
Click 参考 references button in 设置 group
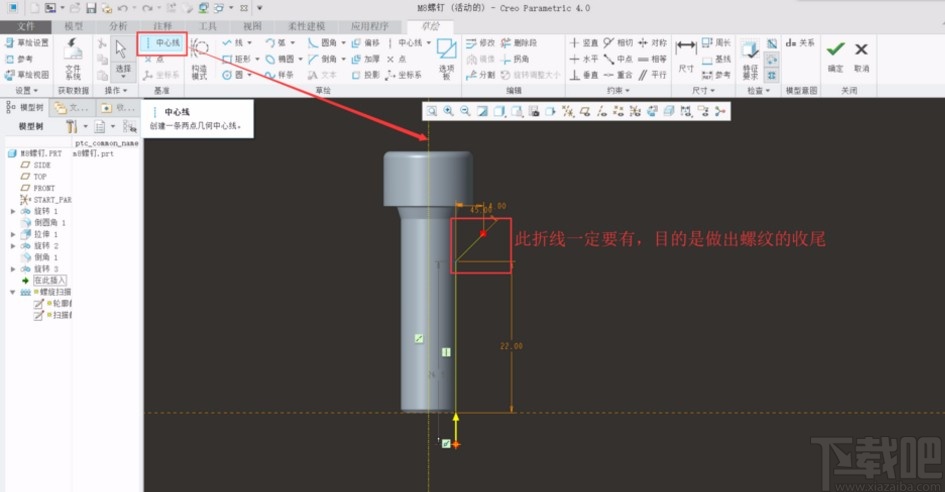pyautogui.click(x=19, y=59)
